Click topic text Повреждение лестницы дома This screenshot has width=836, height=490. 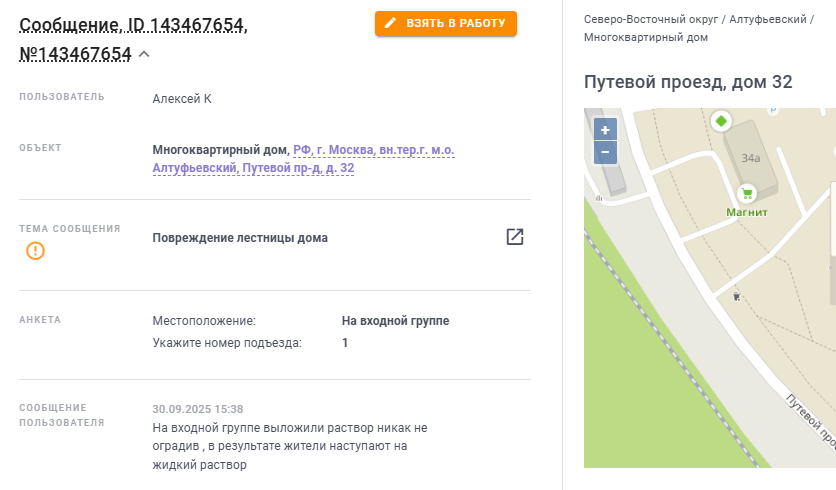(x=240, y=238)
